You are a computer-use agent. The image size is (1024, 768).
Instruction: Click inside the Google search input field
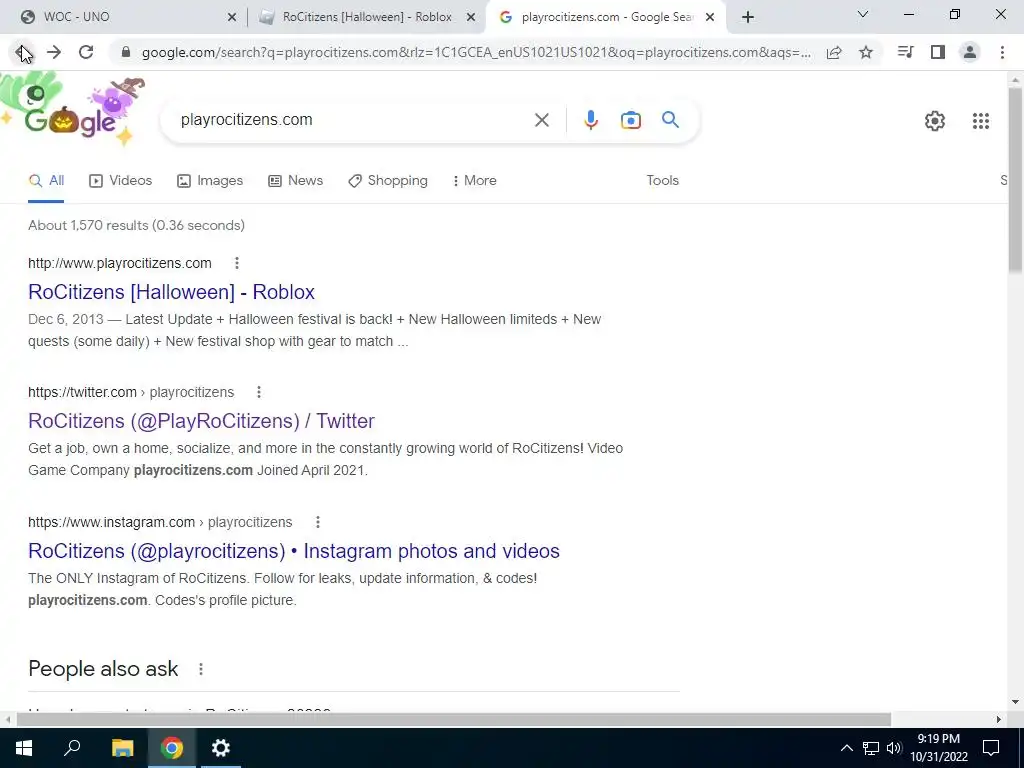point(353,120)
